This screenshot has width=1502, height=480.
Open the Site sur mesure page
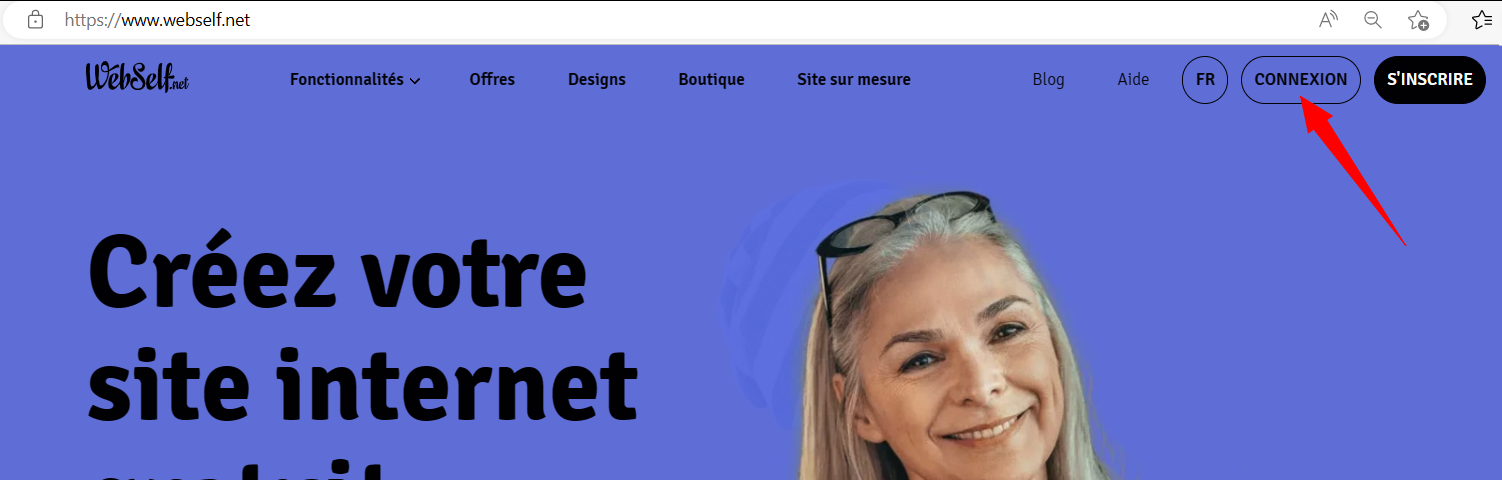coord(854,79)
